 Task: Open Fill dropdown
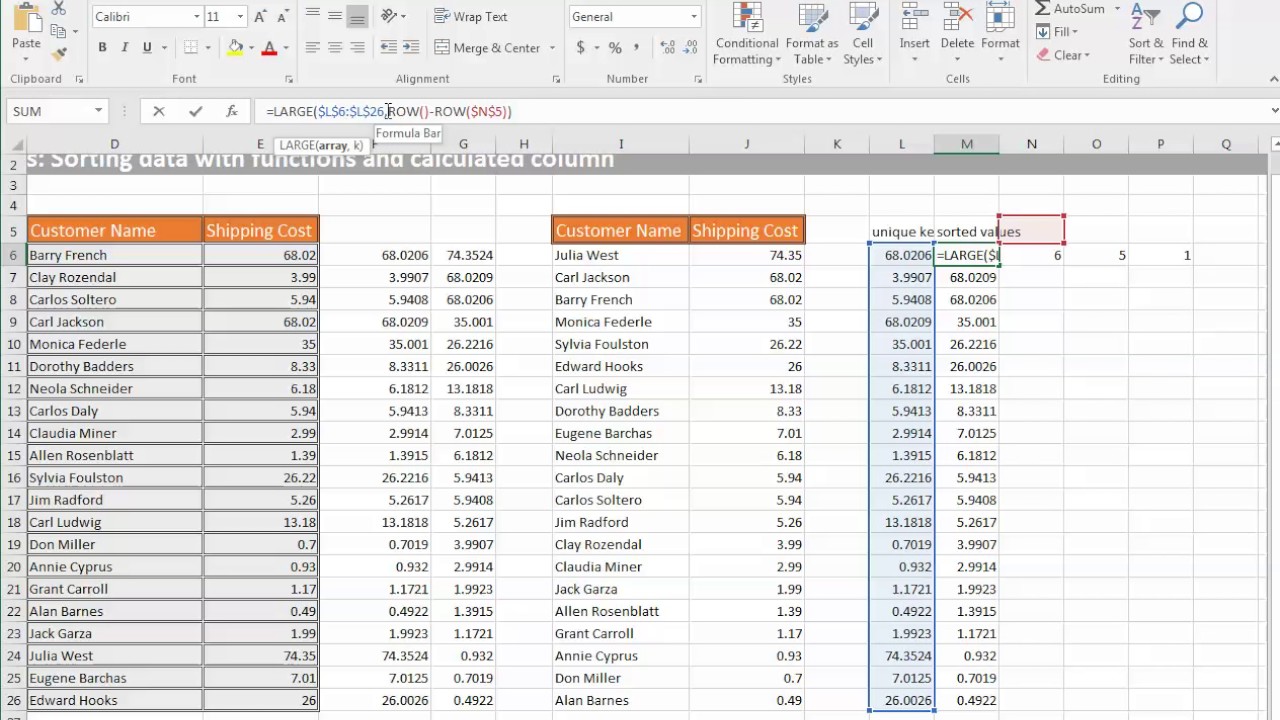tap(1056, 32)
